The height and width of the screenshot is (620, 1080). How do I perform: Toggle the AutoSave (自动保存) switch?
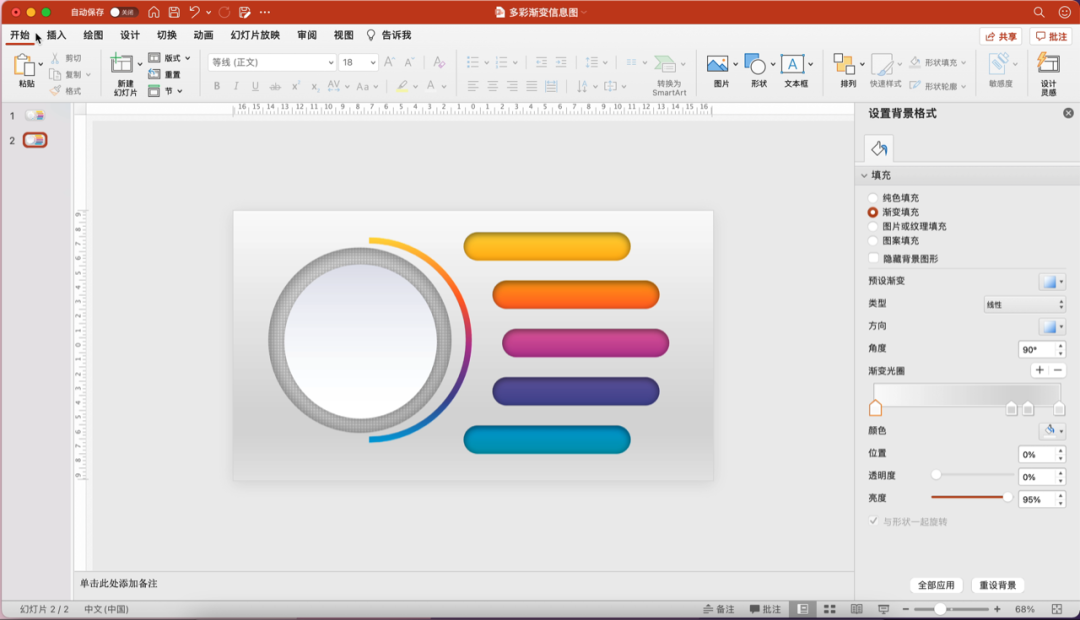point(123,12)
